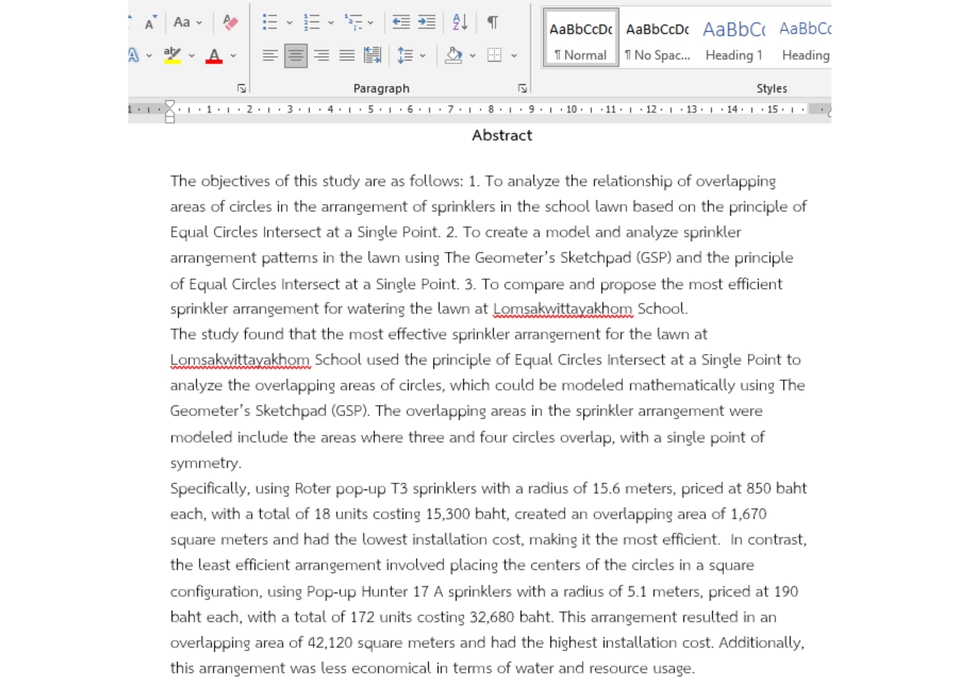Click first misspelled Lomsakwittayakhom before 'School.'
The height and width of the screenshot is (679, 960).
pos(563,309)
